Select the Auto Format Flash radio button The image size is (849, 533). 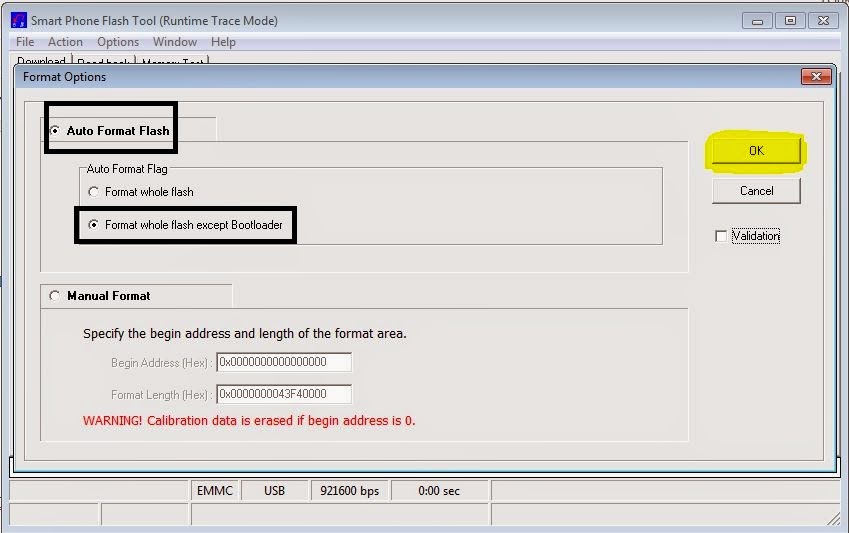pyautogui.click(x=55, y=131)
